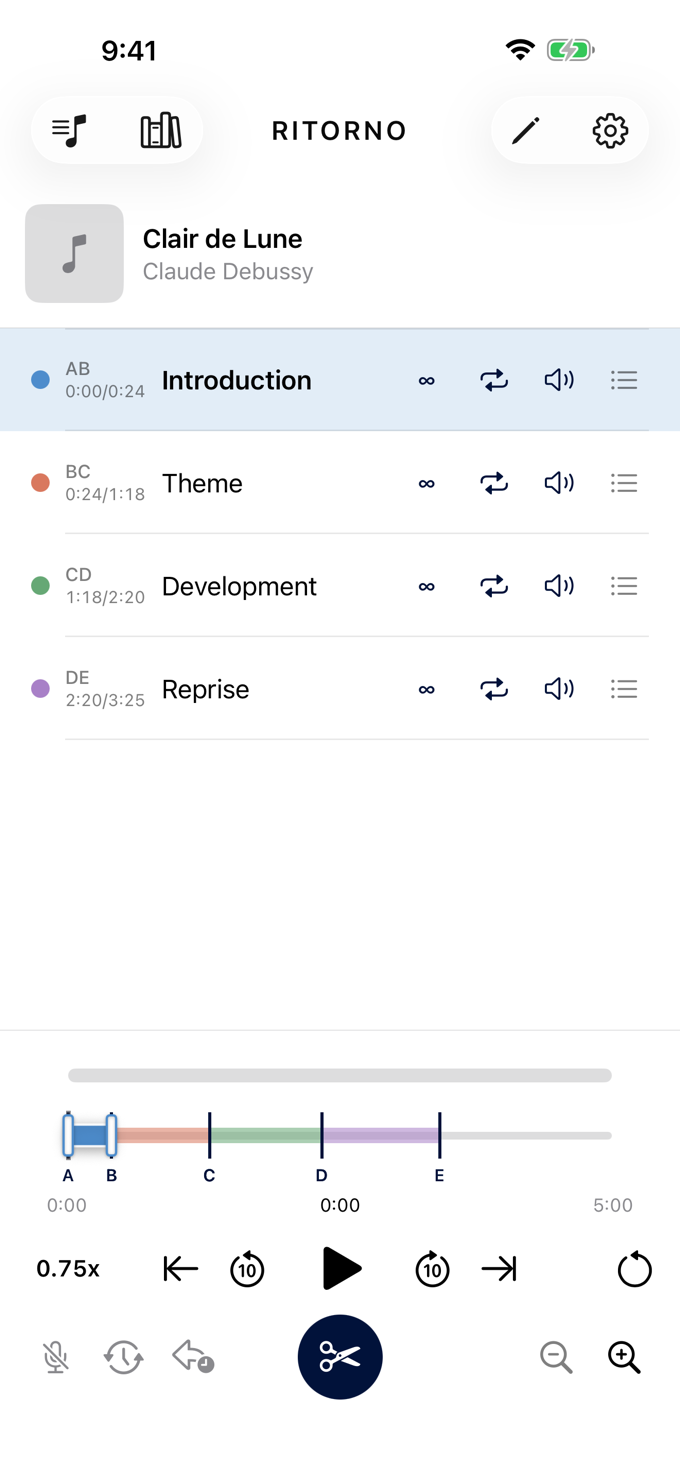Image resolution: width=680 pixels, height=1477 pixels.
Task: Change the 0.75x playback speed
Action: pos(68,1269)
